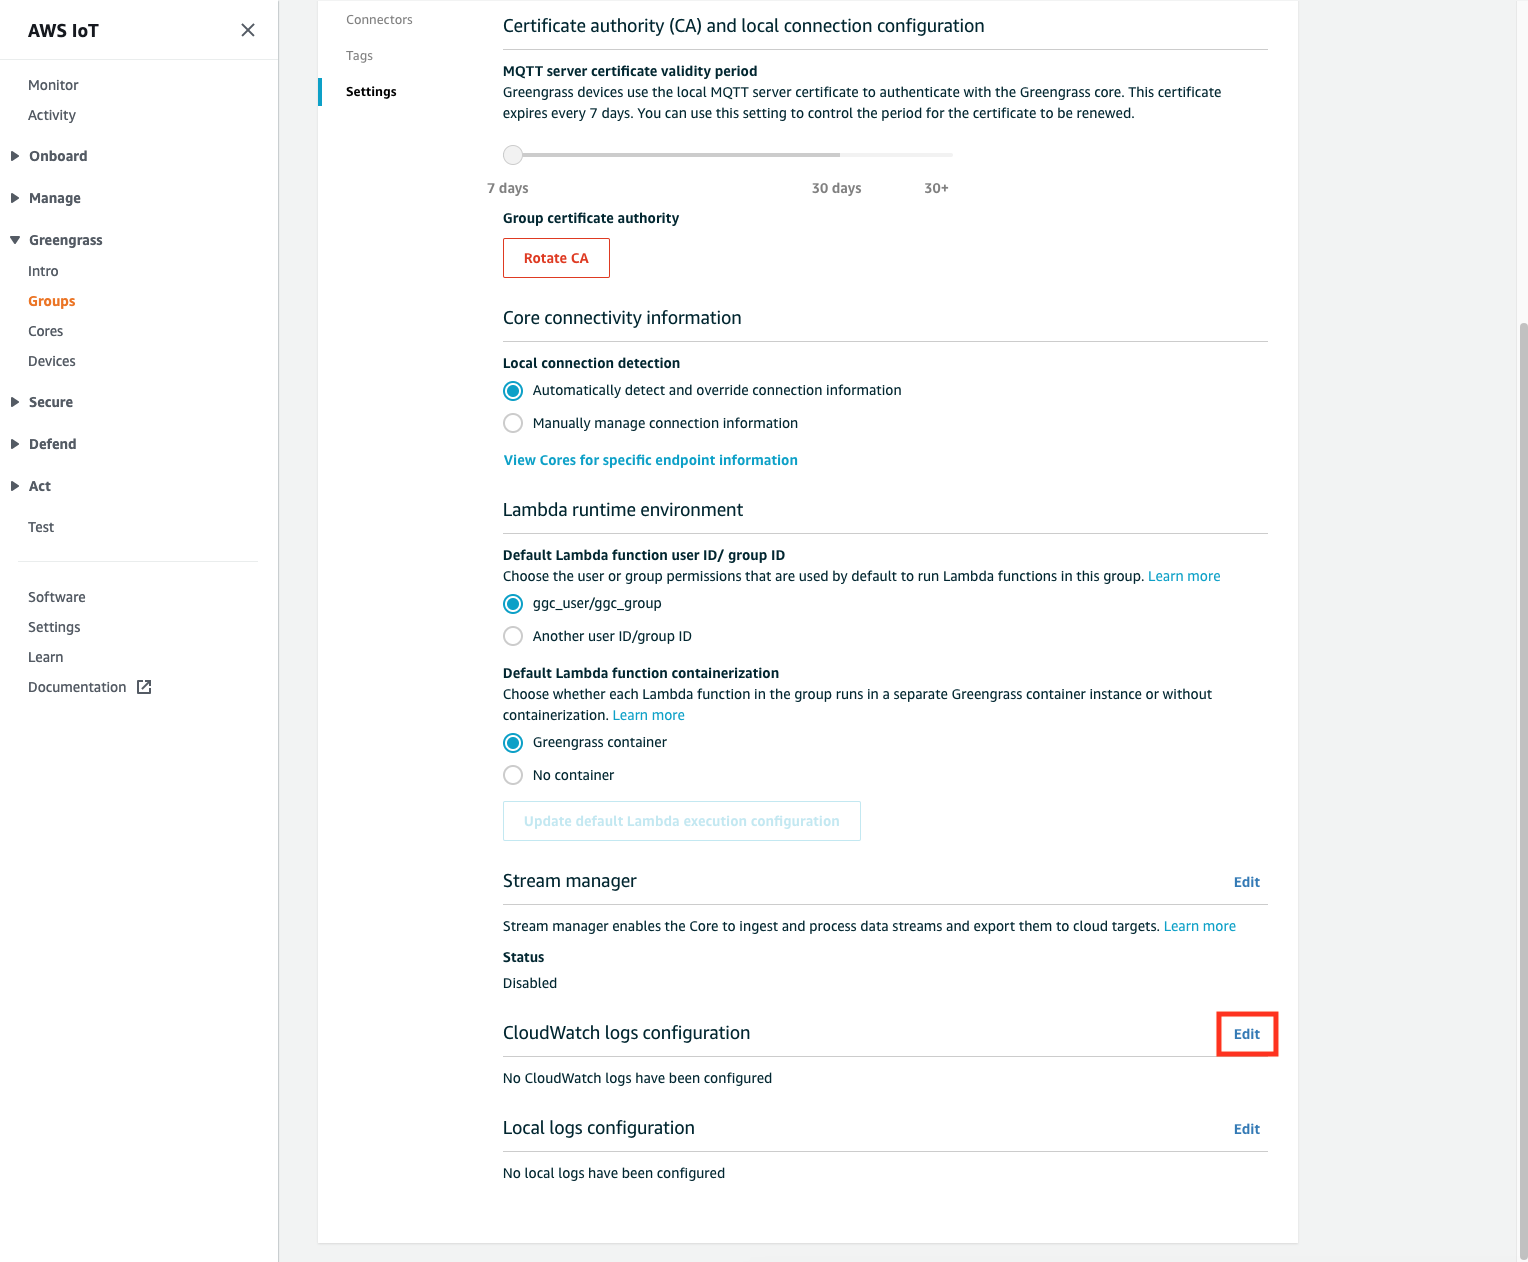Open Activity in sidebar

point(52,115)
